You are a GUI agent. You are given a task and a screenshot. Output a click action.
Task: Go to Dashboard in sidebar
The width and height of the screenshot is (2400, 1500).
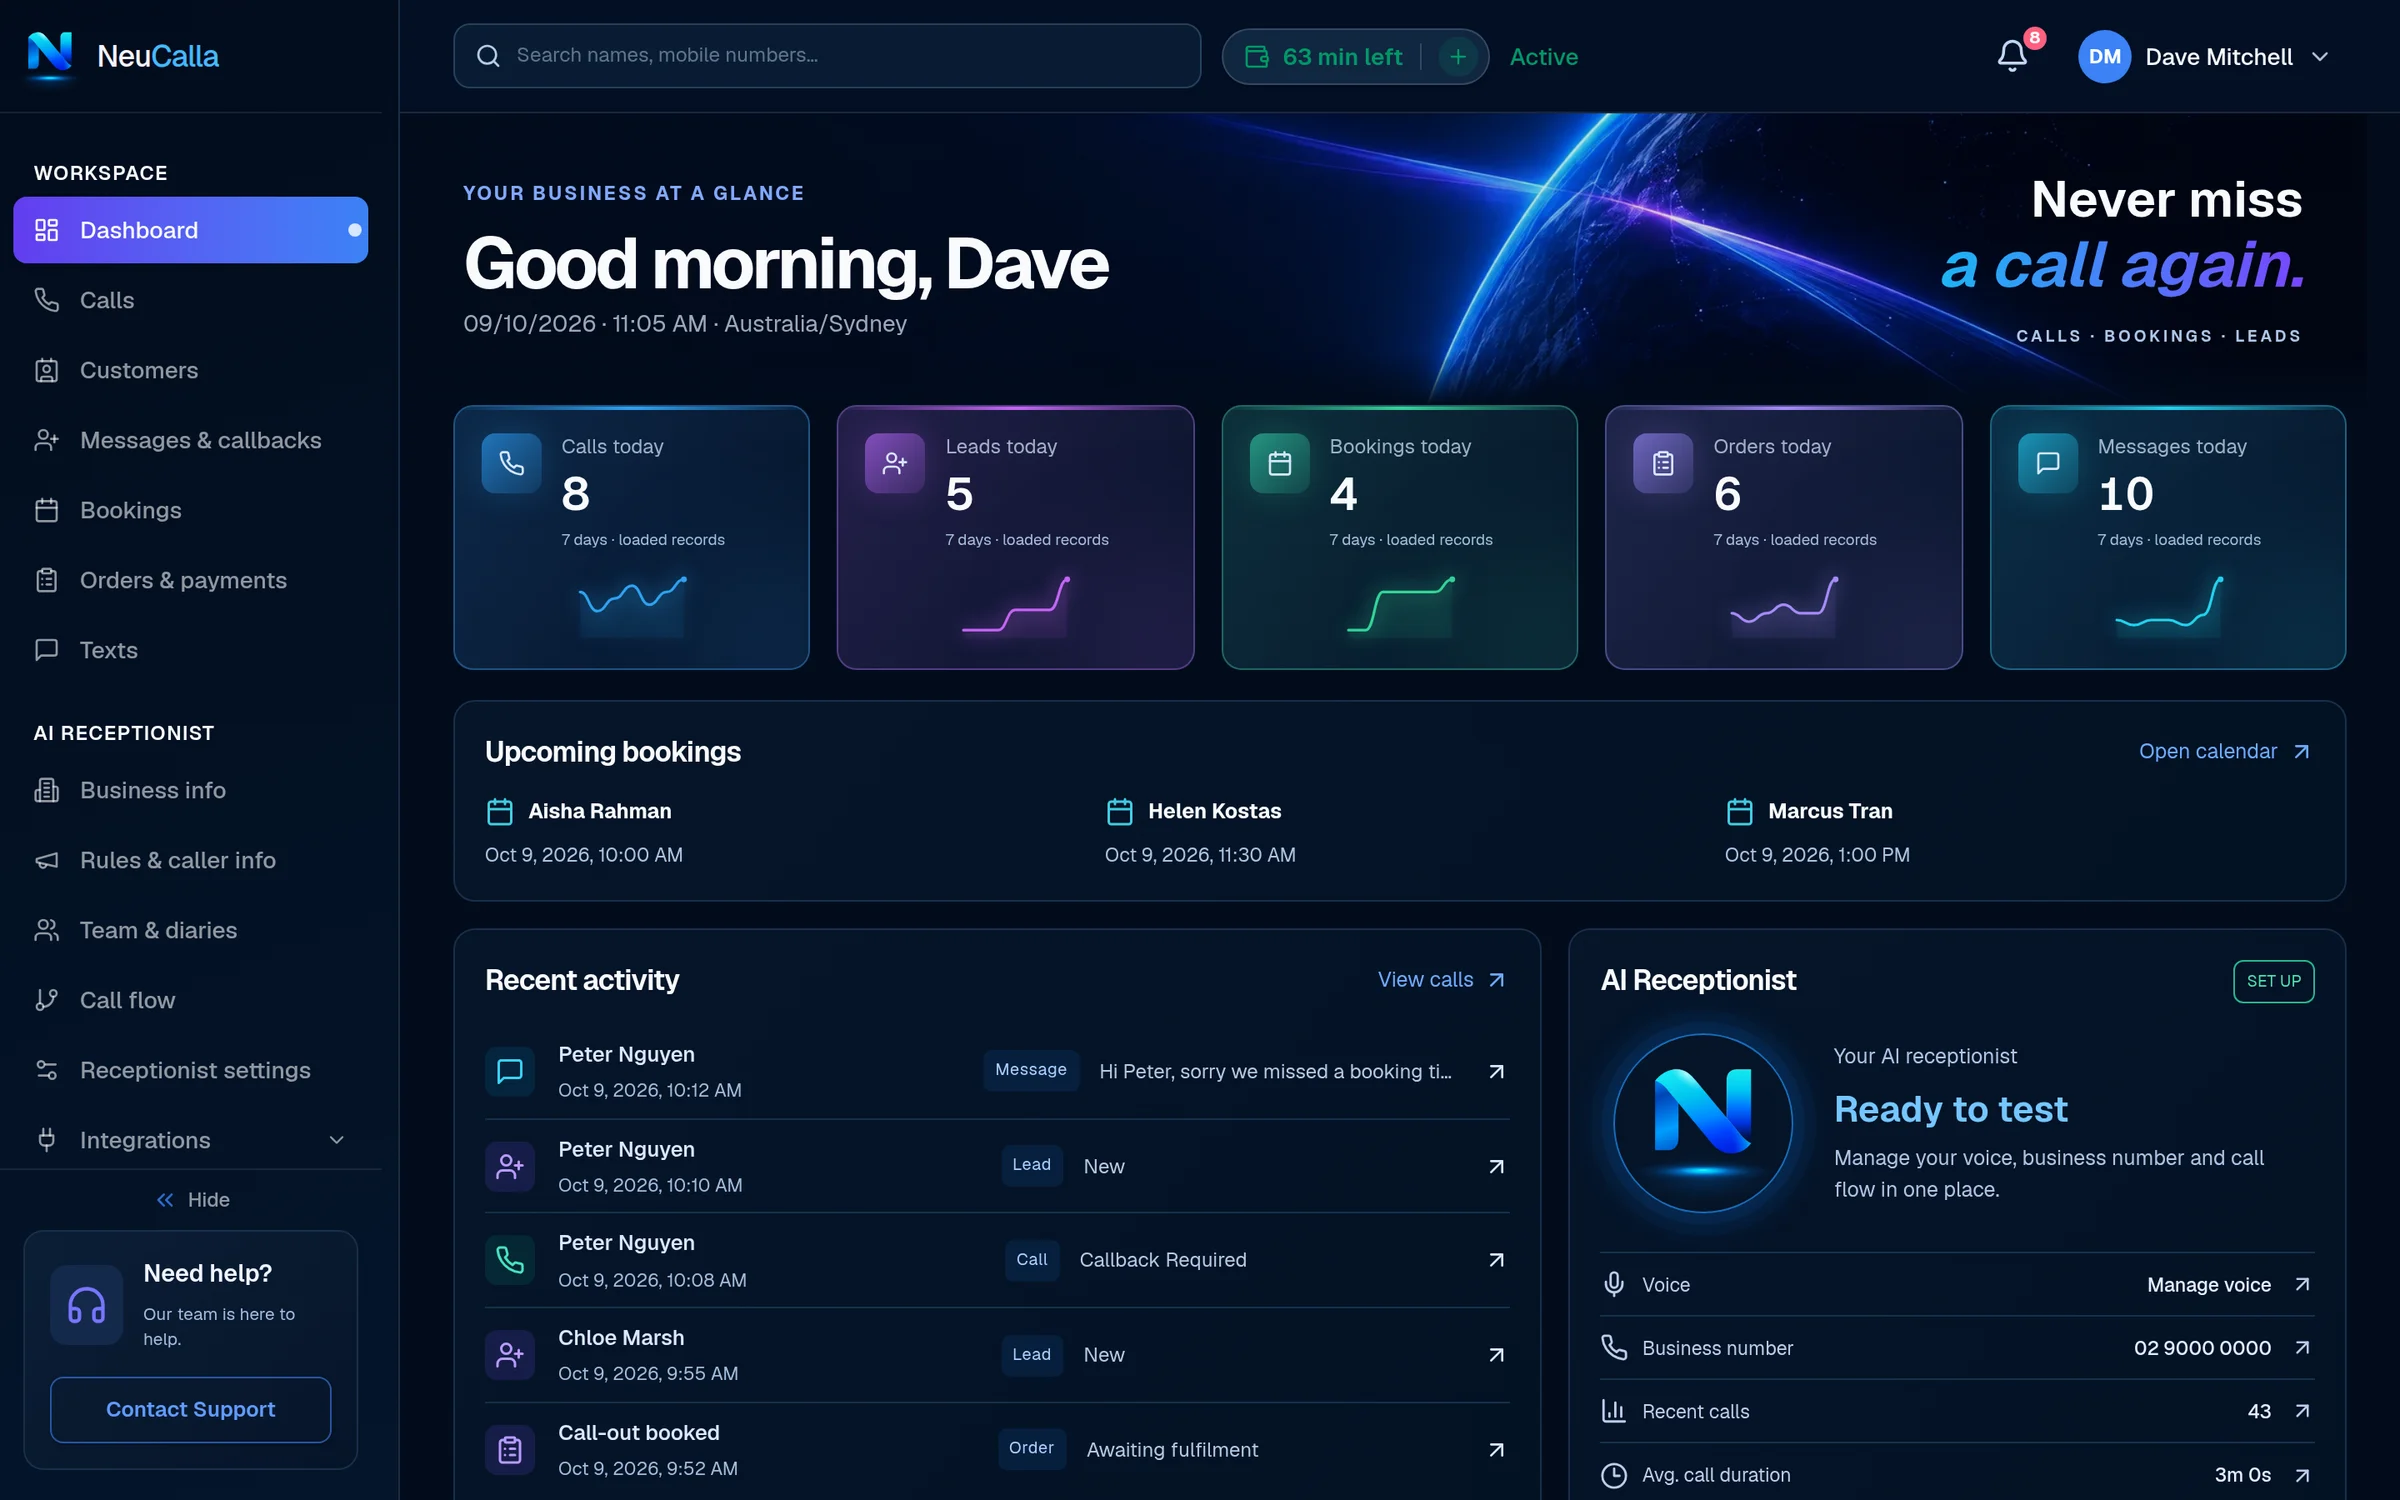click(x=190, y=230)
